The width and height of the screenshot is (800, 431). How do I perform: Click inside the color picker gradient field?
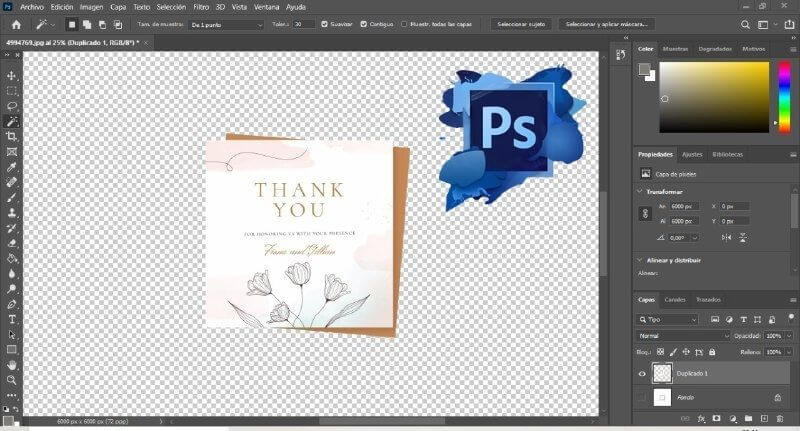coord(710,97)
